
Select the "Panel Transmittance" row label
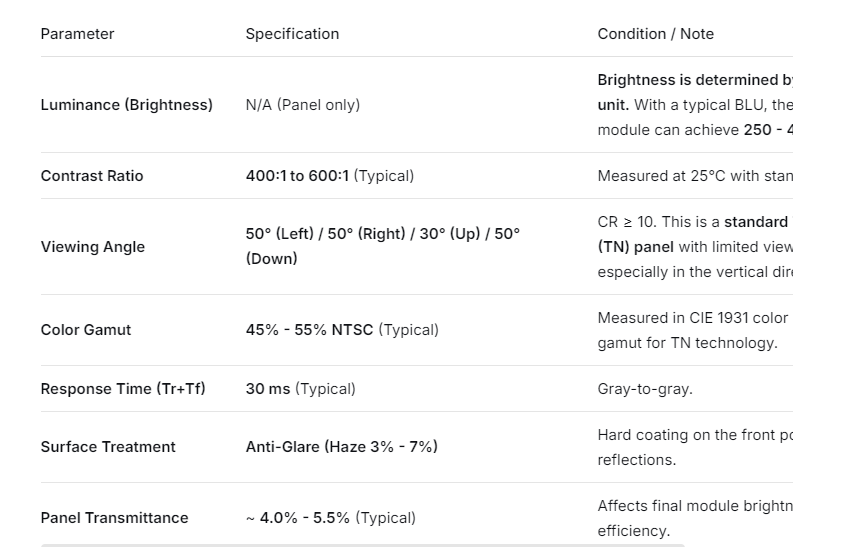[x=114, y=518]
